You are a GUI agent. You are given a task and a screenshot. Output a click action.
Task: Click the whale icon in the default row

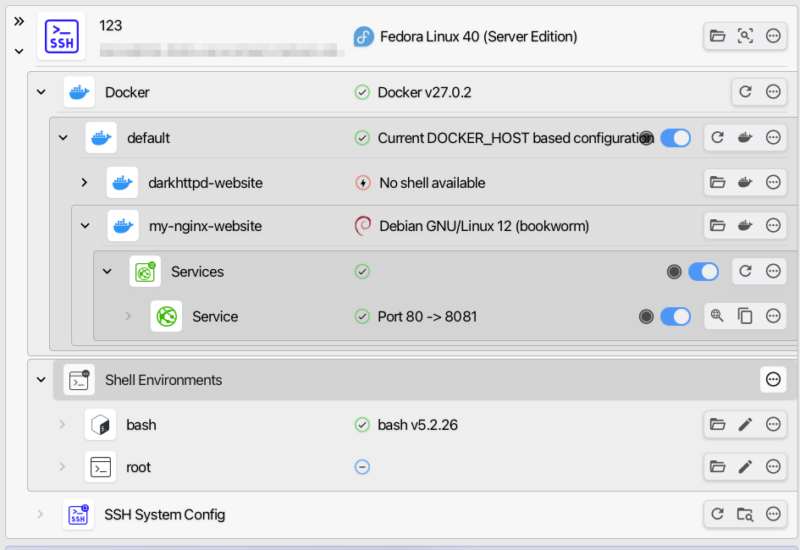point(745,137)
